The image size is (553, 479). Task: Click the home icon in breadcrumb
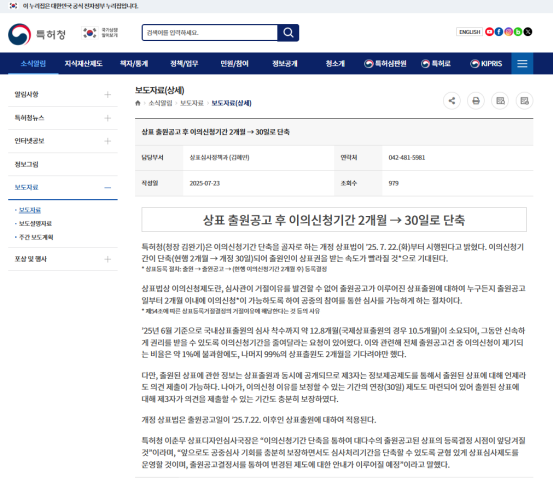pyautogui.click(x=138, y=103)
